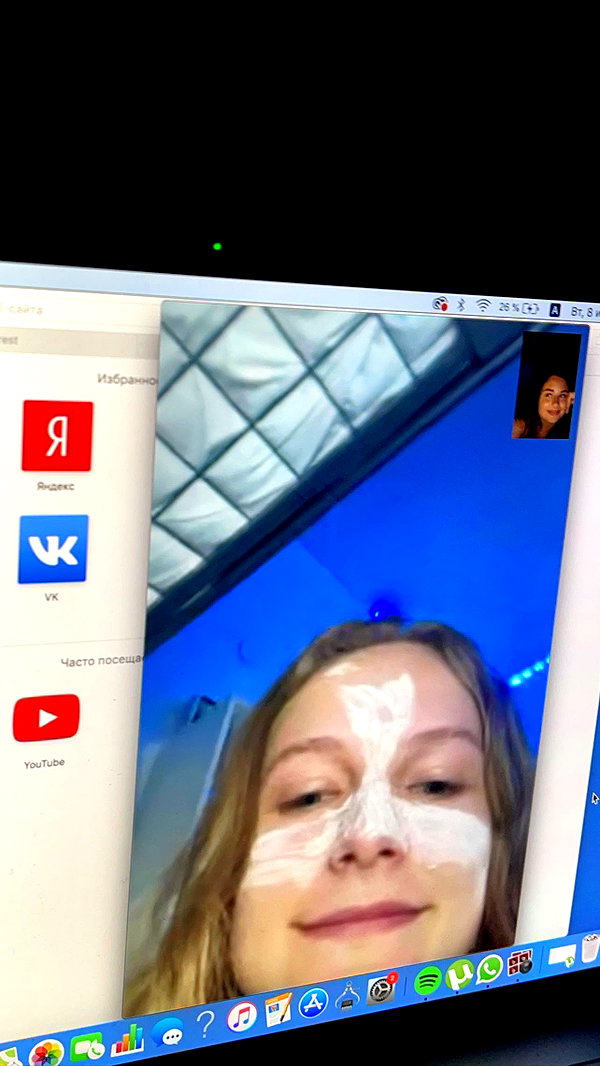Click the question mark icon in Dock

205,1024
